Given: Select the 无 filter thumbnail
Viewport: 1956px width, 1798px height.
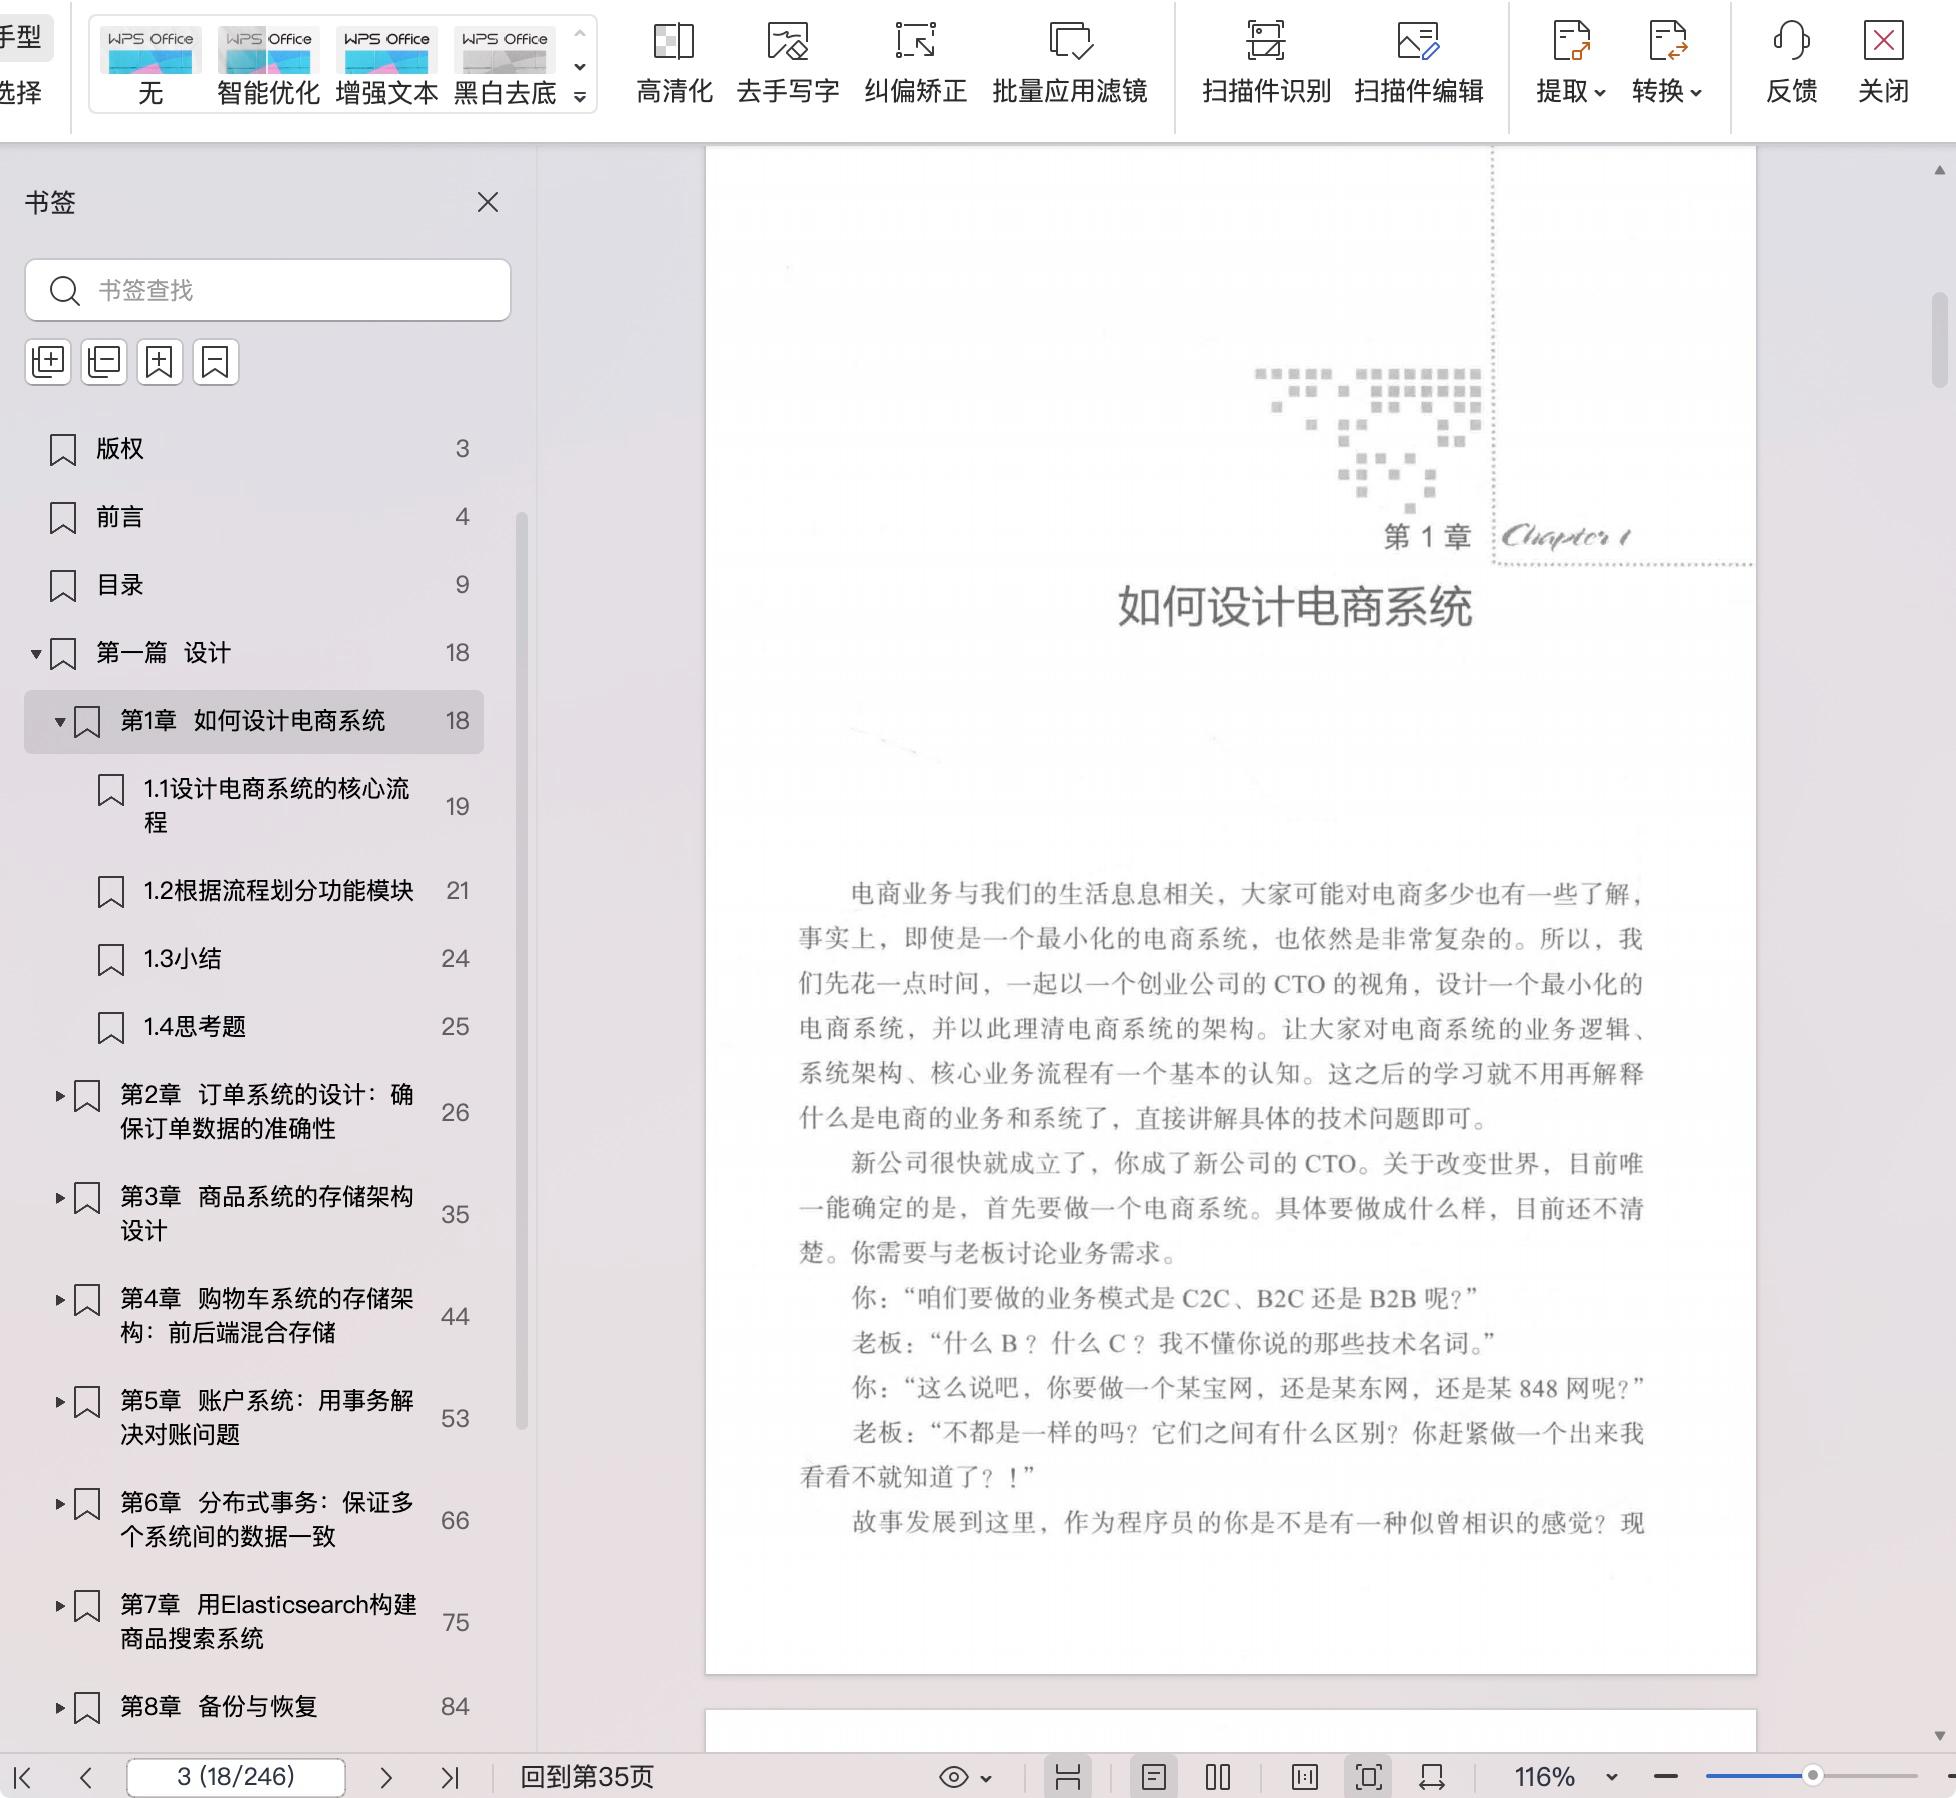Looking at the screenshot, I should 151,66.
